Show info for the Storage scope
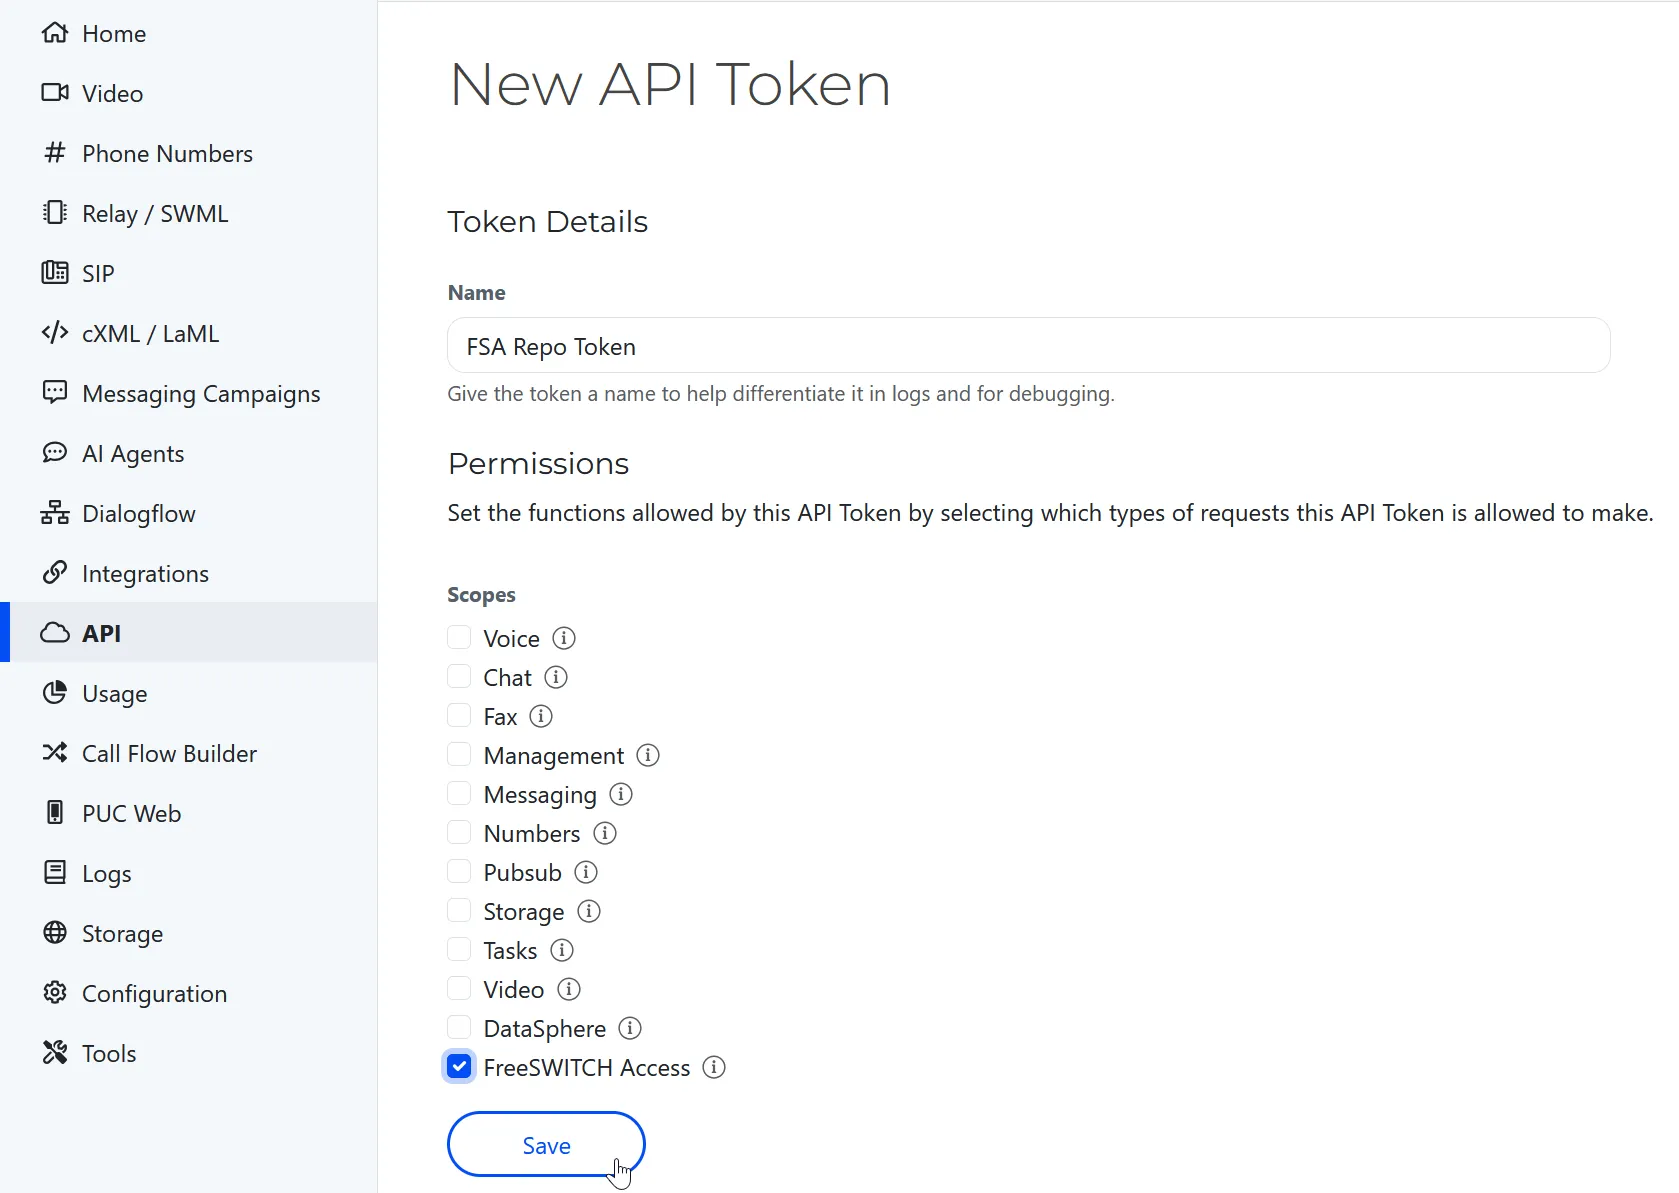This screenshot has height=1193, width=1679. (x=589, y=911)
